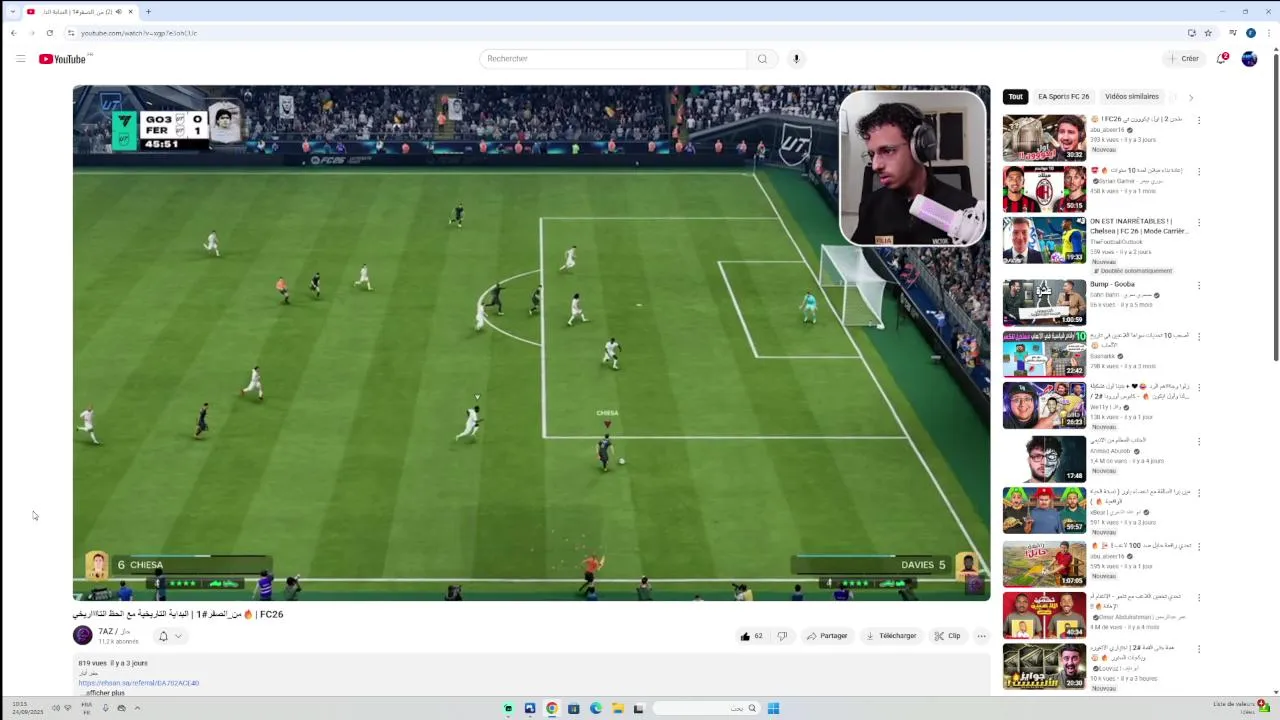Open the 7AZ channel avatar
1280x720 pixels.
point(83,635)
